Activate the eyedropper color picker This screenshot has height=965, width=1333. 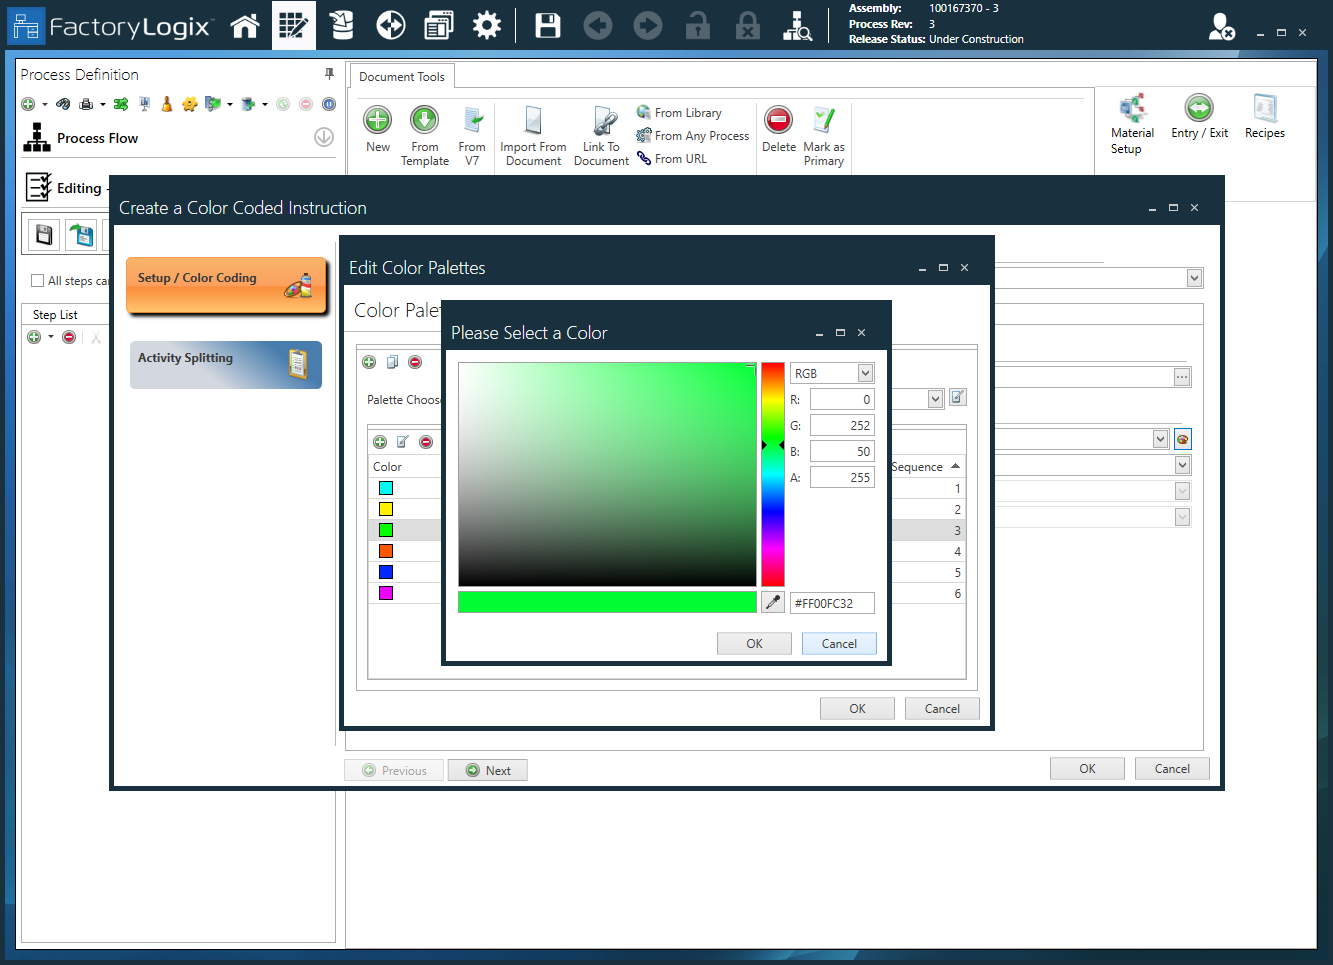[771, 601]
